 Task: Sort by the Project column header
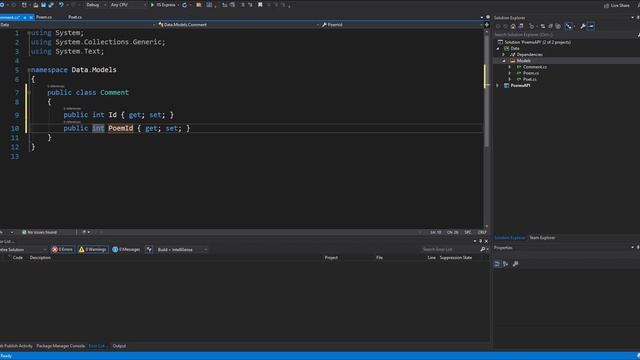click(331, 258)
